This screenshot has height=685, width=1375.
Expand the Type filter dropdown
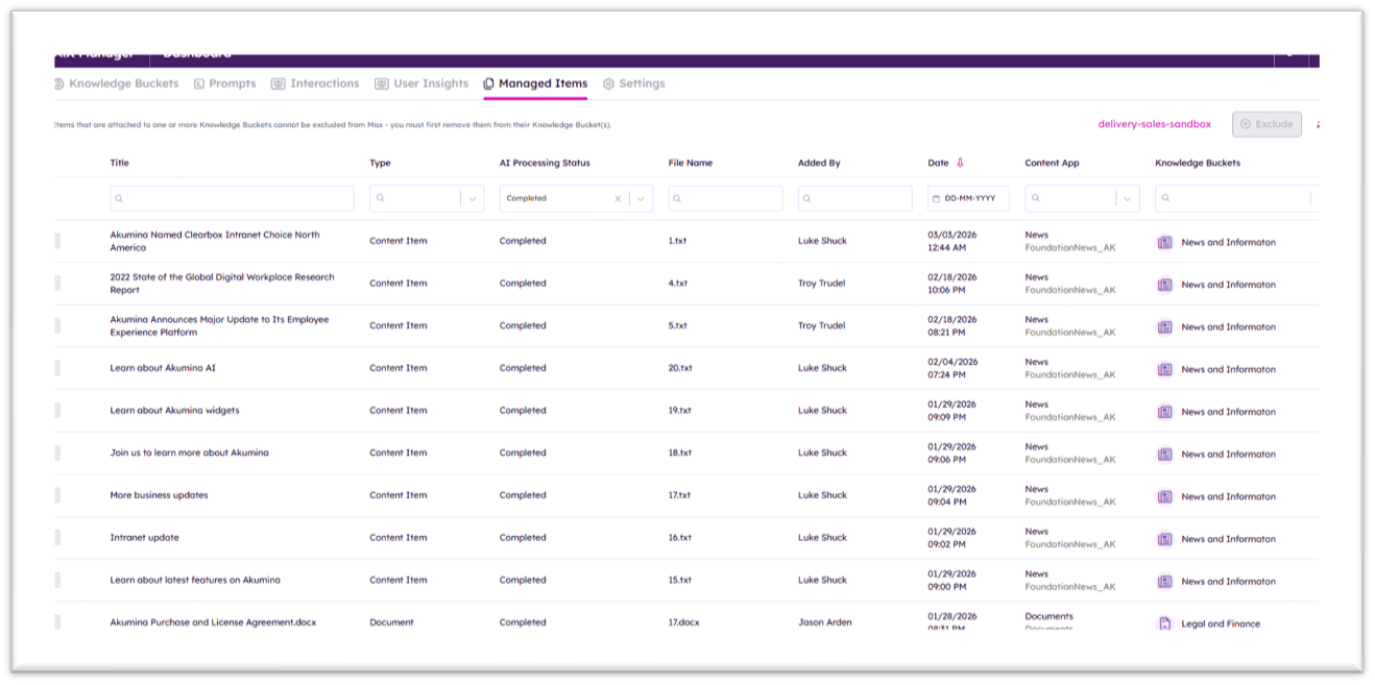[x=472, y=198]
